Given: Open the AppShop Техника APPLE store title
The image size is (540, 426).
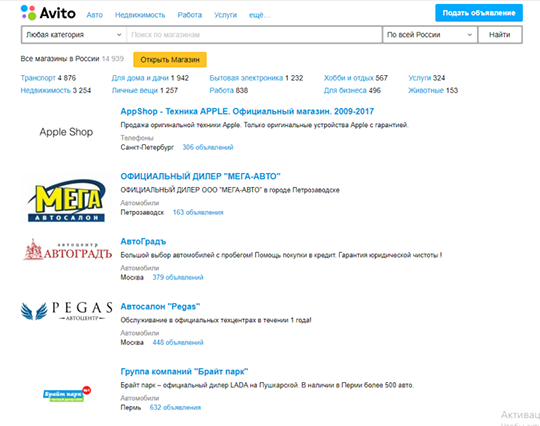Looking at the screenshot, I should pos(247,112).
